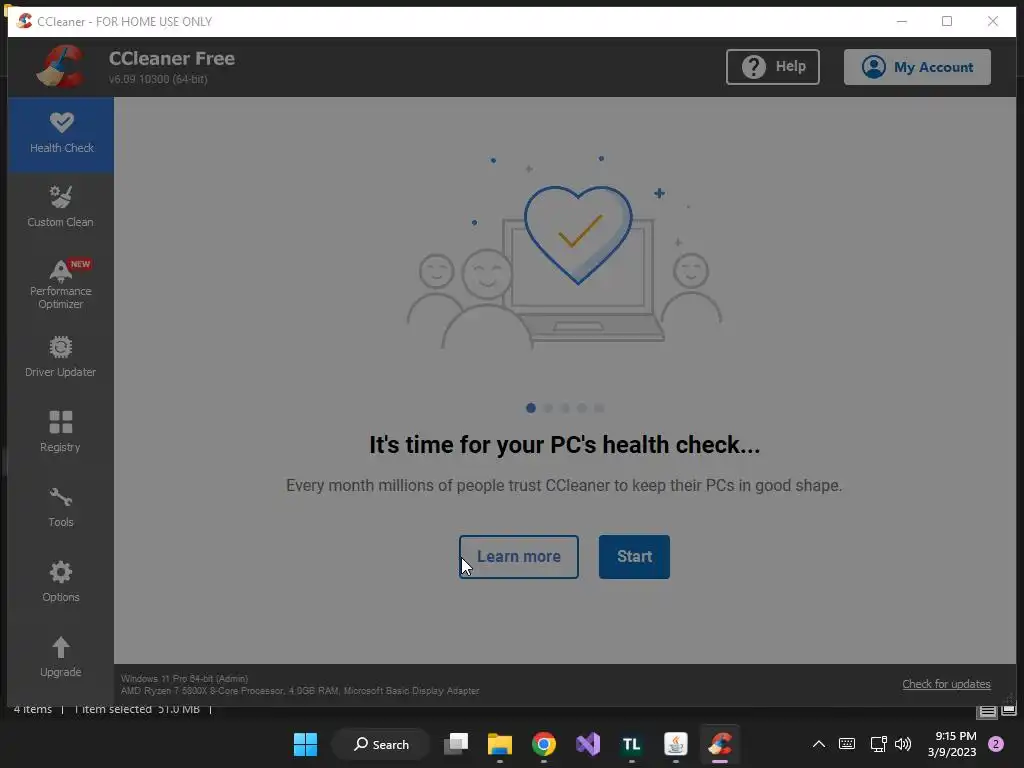1024x768 pixels.
Task: Select the fifth carousel page dot
Action: tap(599, 408)
